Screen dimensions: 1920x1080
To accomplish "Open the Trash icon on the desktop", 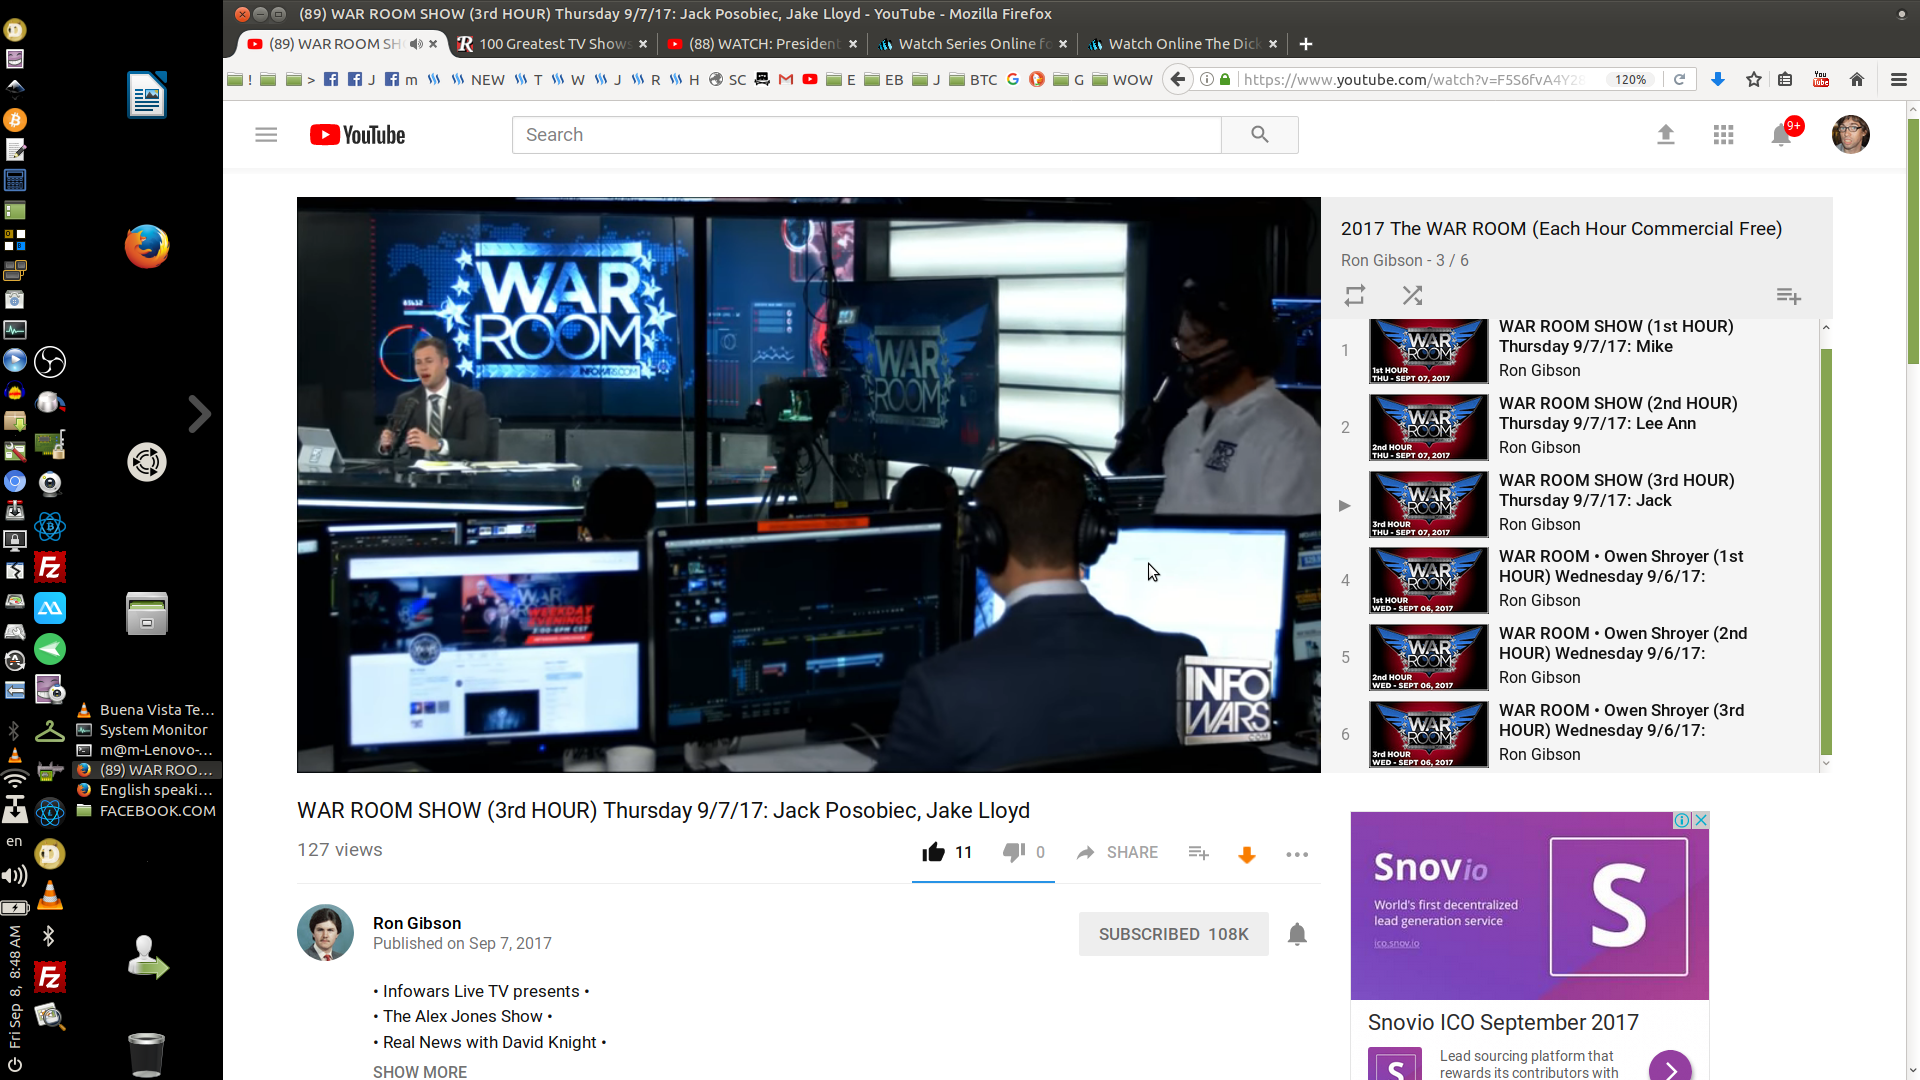I will (146, 1054).
